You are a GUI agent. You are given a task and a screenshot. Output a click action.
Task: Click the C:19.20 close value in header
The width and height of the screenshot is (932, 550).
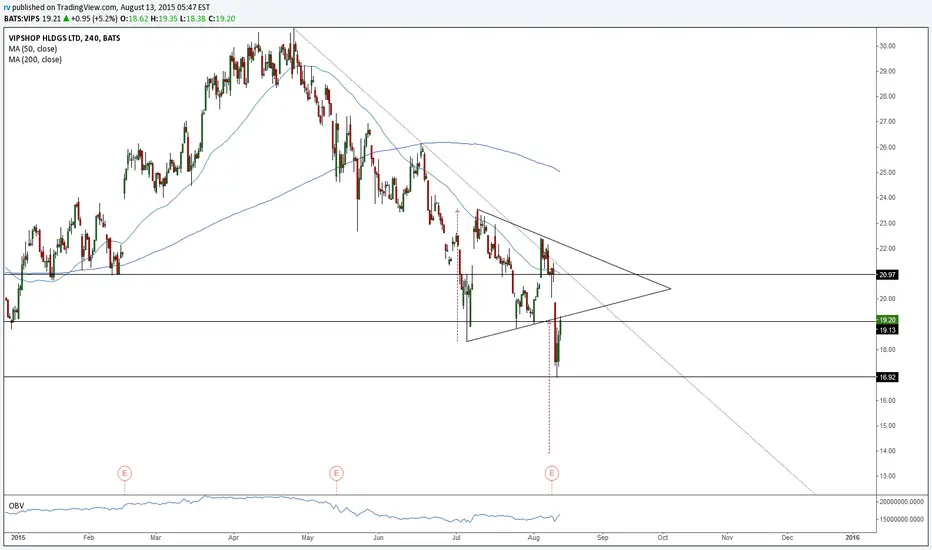pos(221,18)
